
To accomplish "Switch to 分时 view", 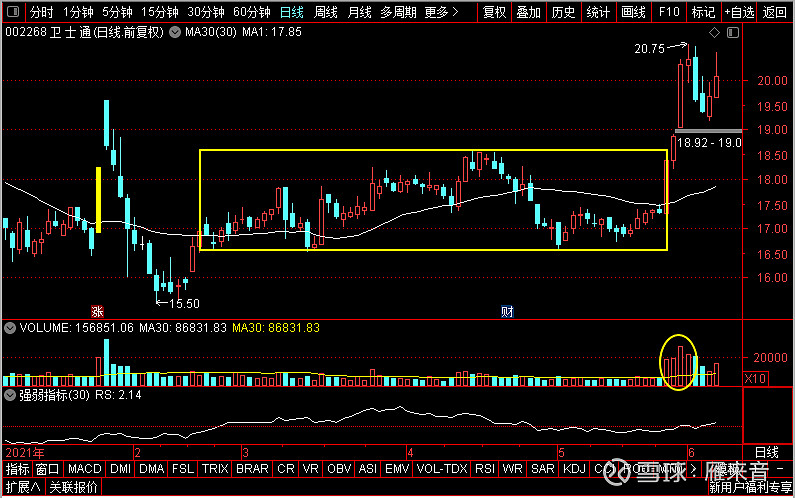I will point(41,12).
